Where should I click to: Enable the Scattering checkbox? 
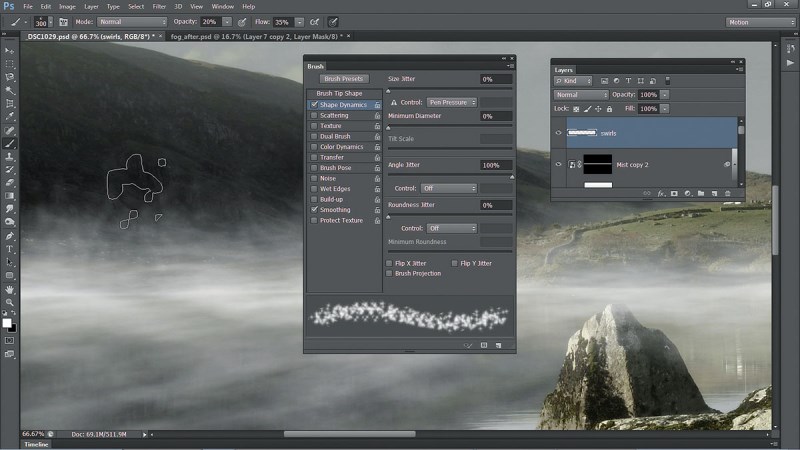coord(314,115)
